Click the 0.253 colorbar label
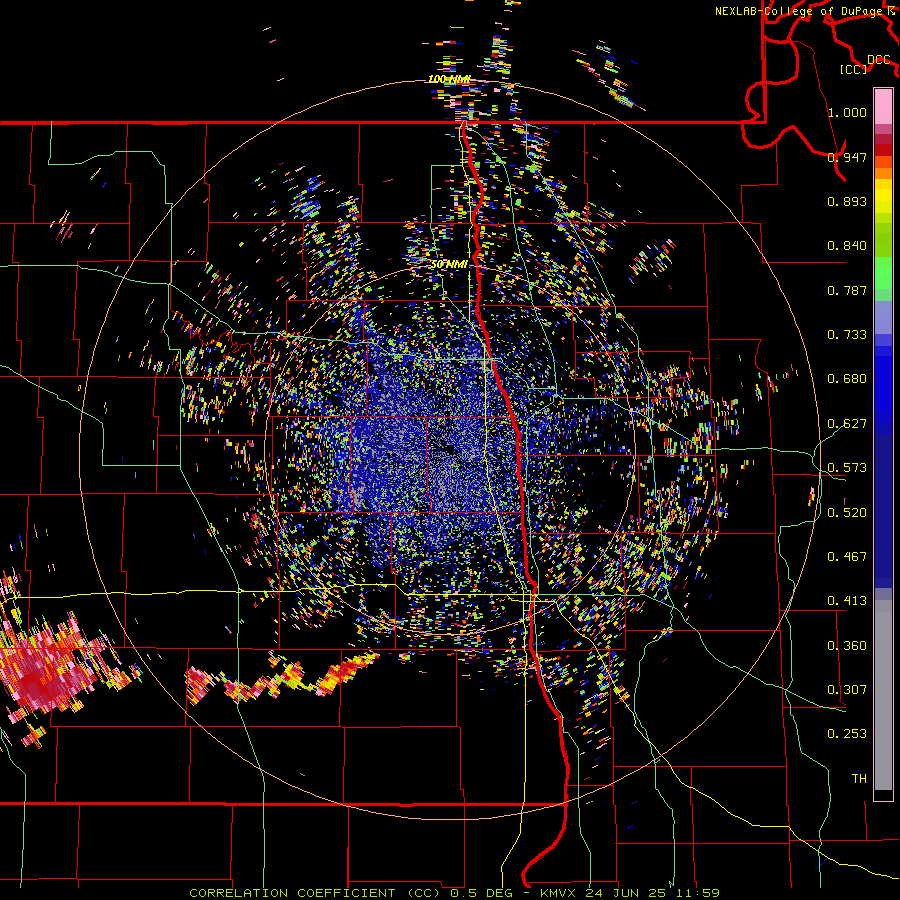 coord(847,734)
